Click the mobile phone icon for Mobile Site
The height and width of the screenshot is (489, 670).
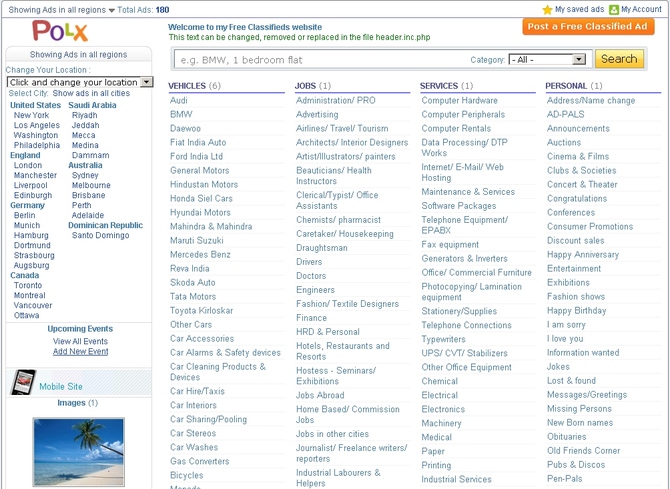23,382
